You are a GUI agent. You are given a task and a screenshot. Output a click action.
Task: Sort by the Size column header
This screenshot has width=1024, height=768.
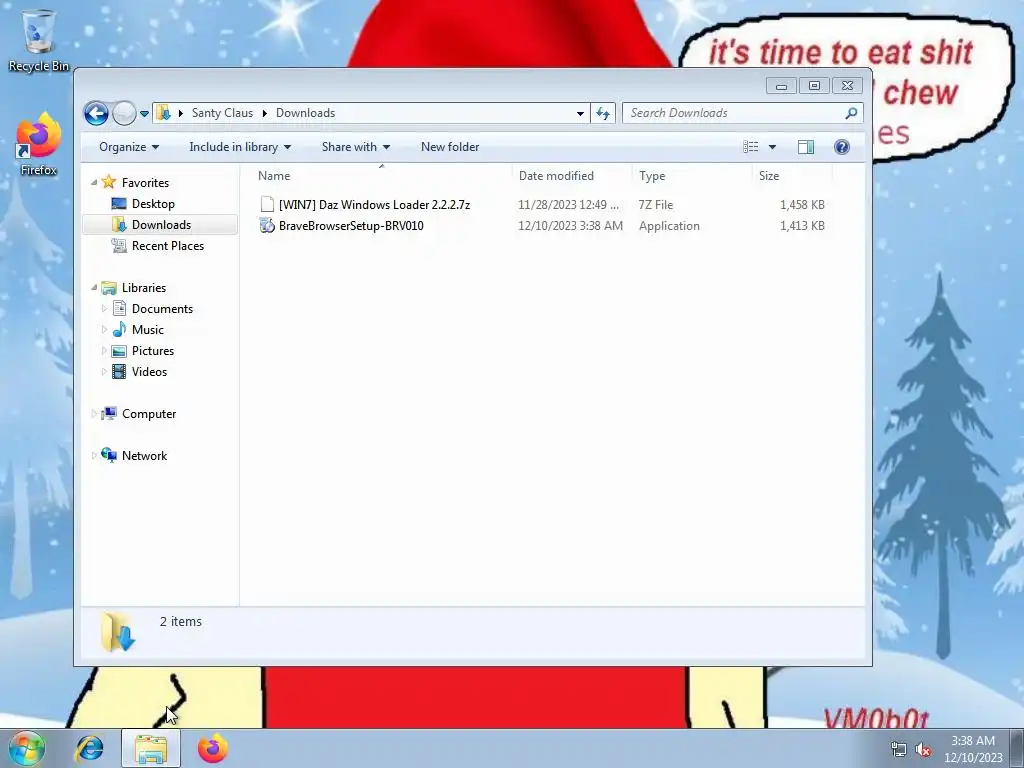pos(792,176)
